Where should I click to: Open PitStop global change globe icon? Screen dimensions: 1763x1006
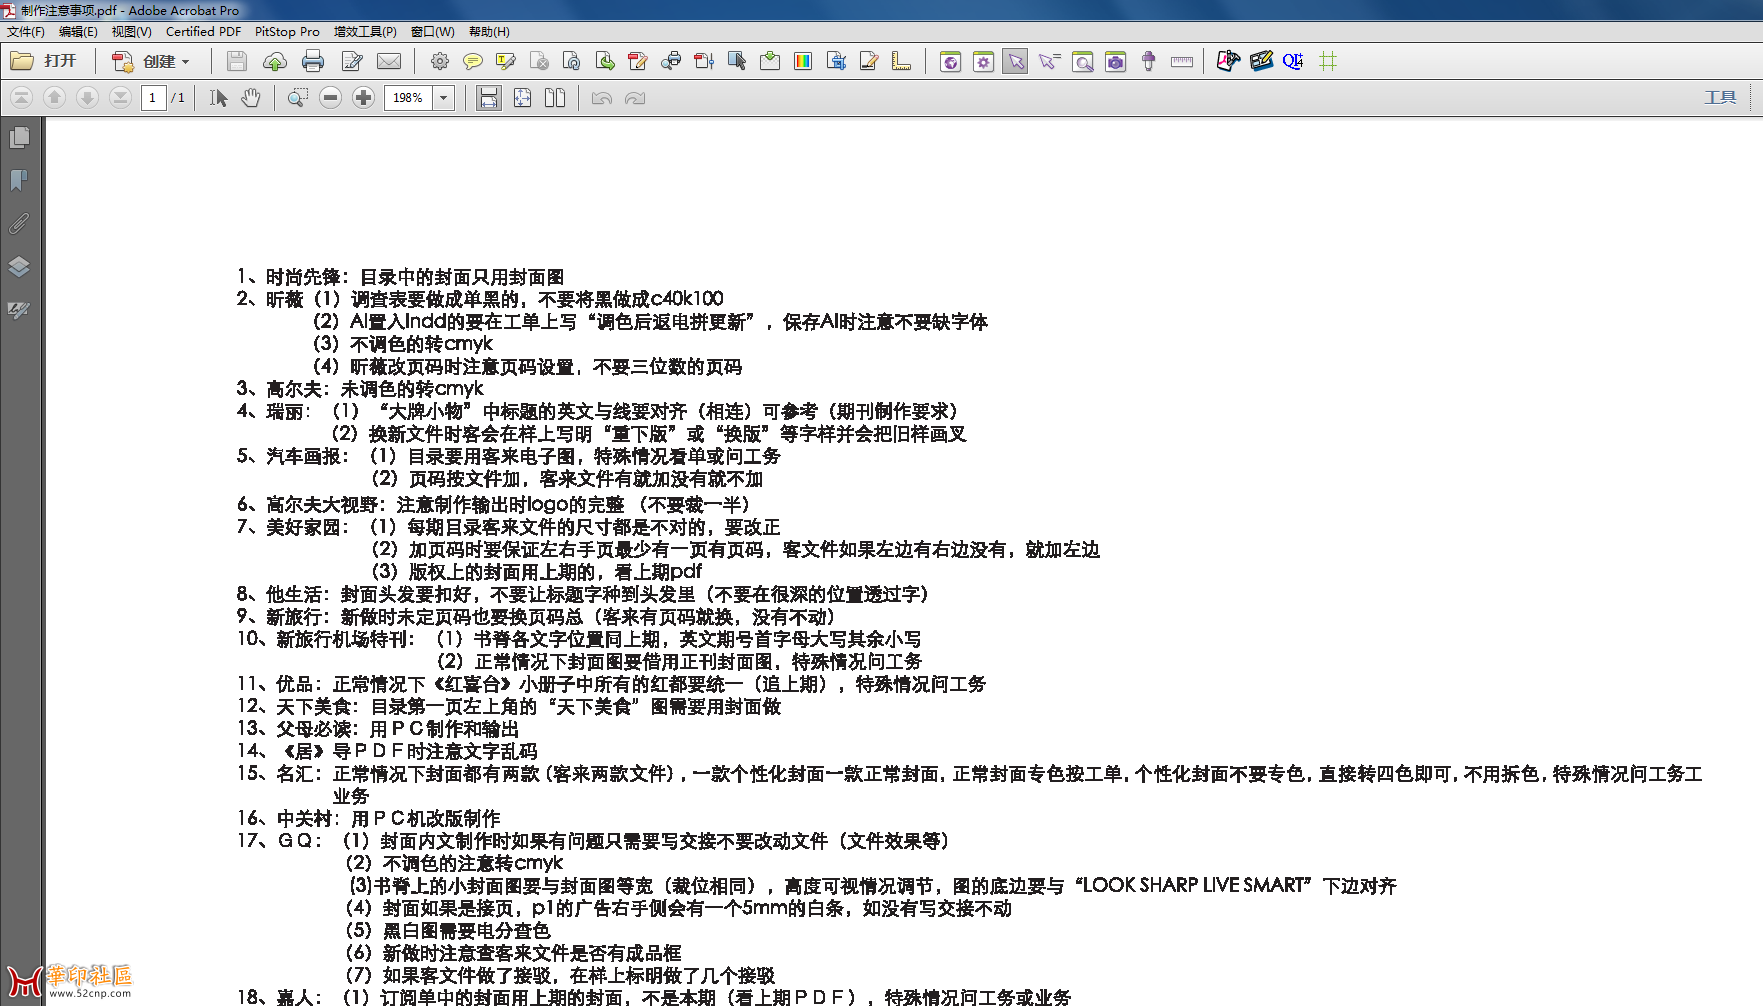pyautogui.click(x=951, y=61)
